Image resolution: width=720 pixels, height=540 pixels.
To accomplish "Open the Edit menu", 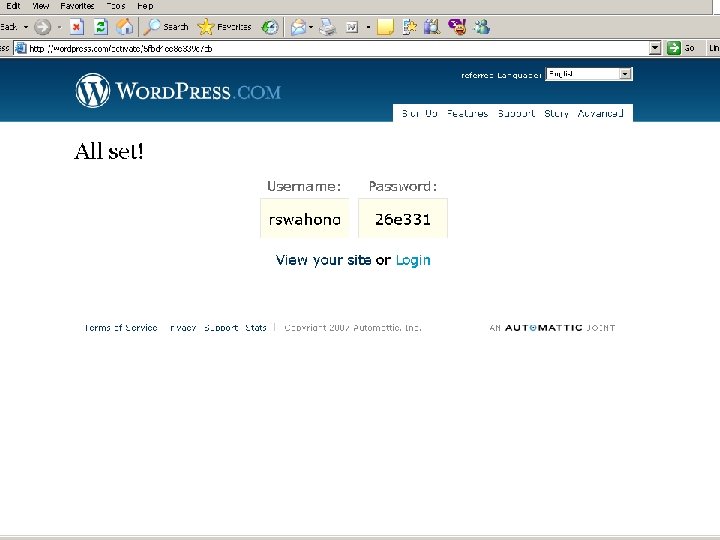I will coord(13,6).
